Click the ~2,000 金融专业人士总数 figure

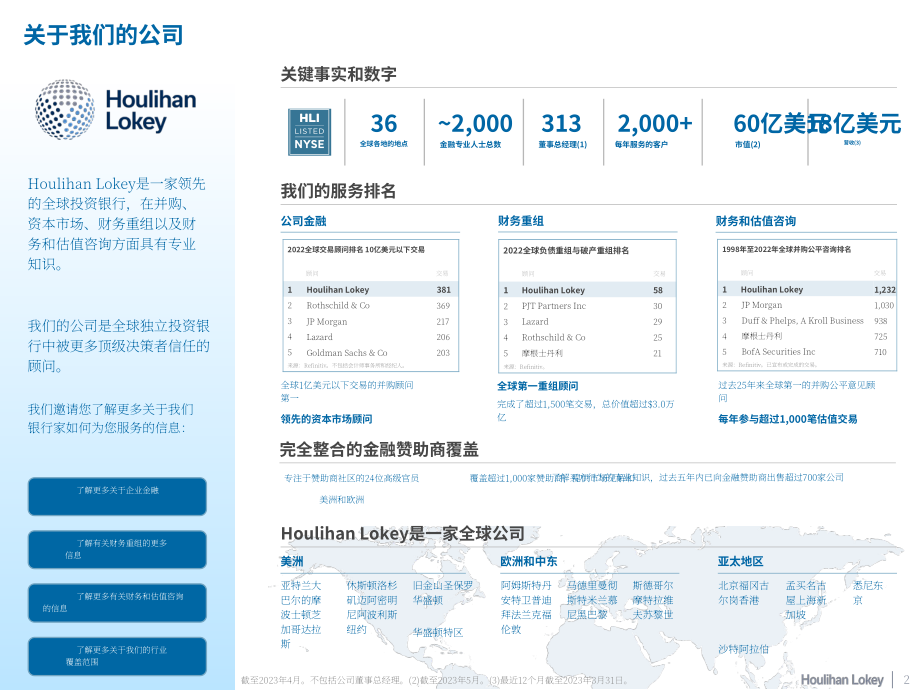tap(474, 131)
